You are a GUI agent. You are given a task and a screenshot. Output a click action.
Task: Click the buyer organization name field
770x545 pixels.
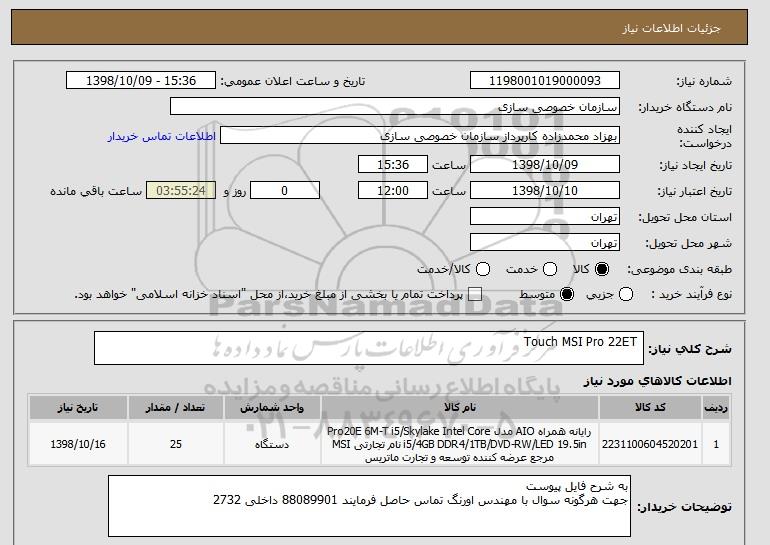395,107
